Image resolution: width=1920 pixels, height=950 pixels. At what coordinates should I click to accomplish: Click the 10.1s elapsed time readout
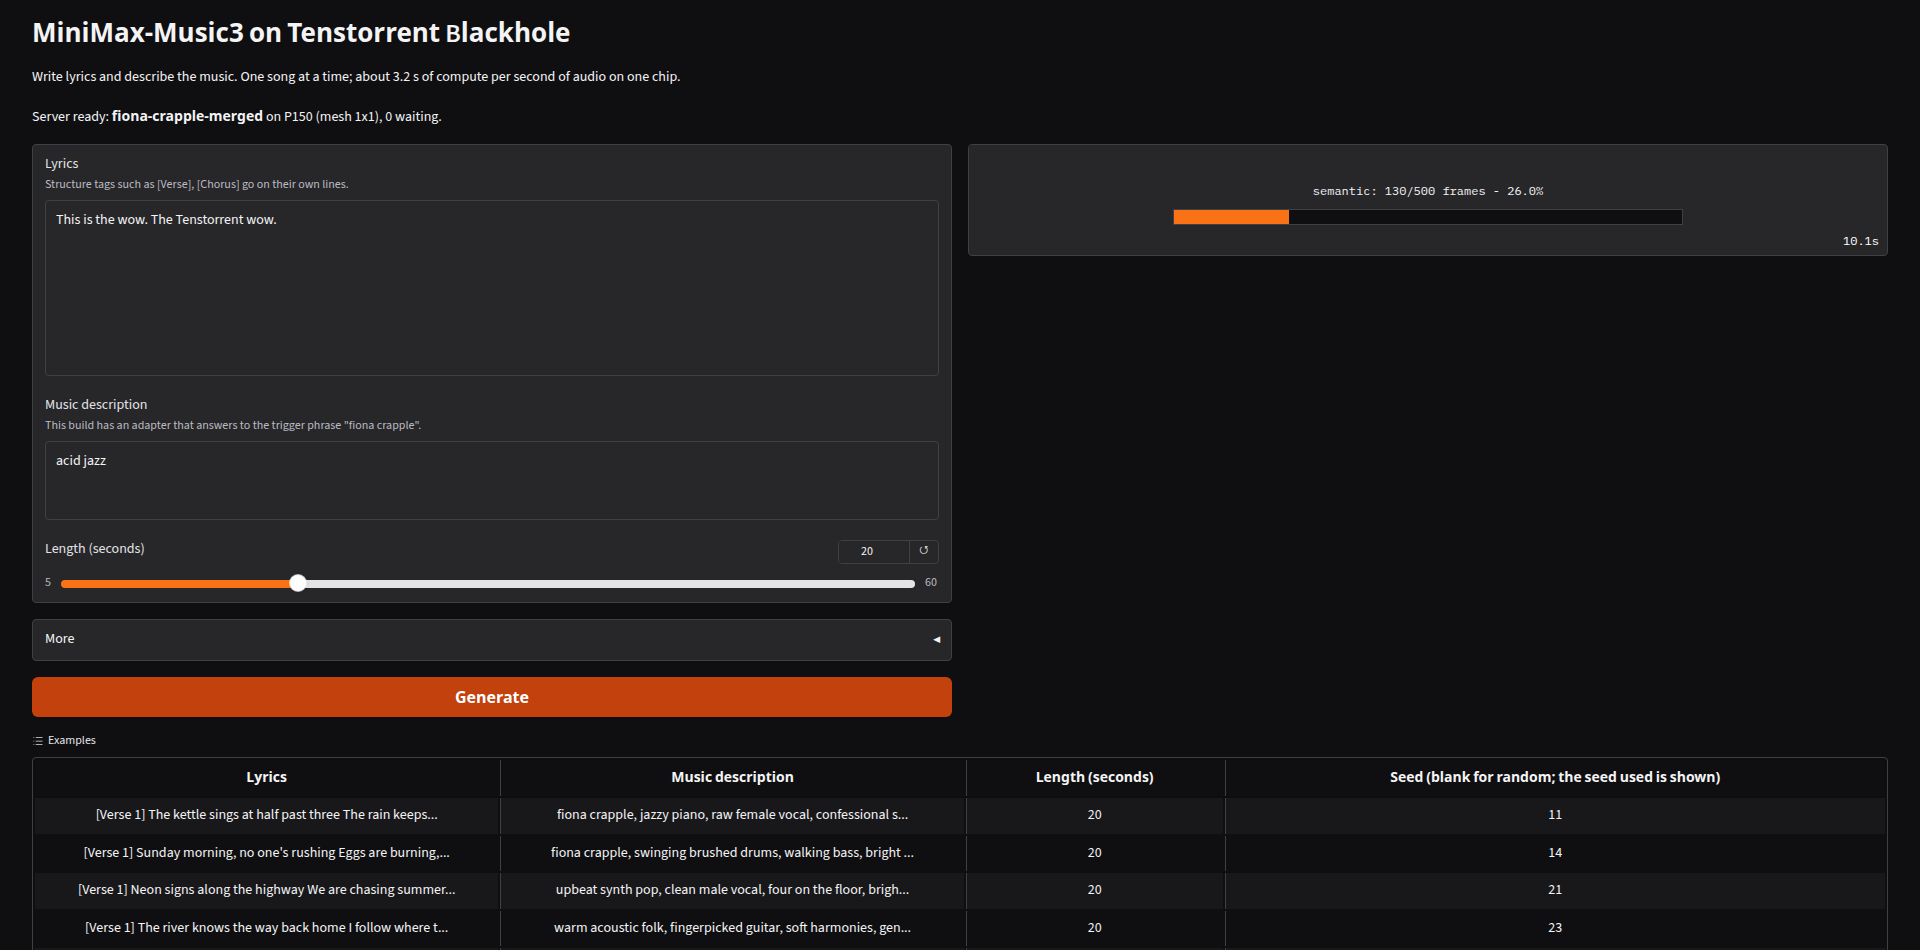point(1861,242)
